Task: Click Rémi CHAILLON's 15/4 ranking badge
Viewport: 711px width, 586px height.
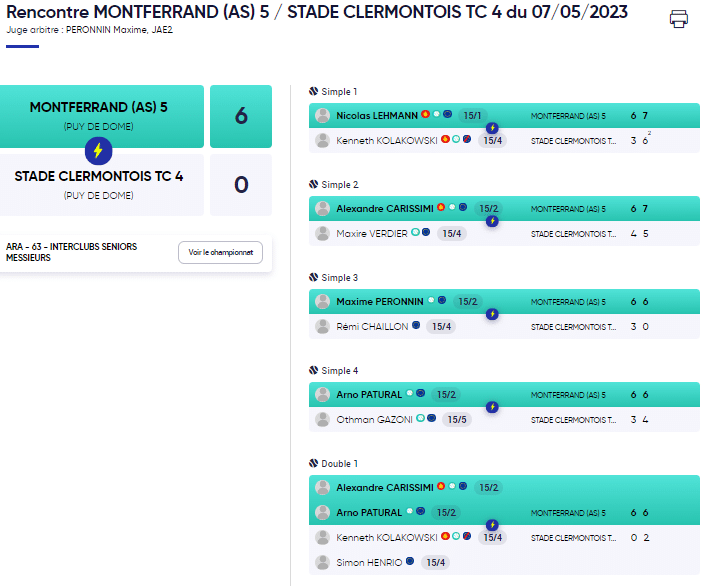Action: (441, 327)
